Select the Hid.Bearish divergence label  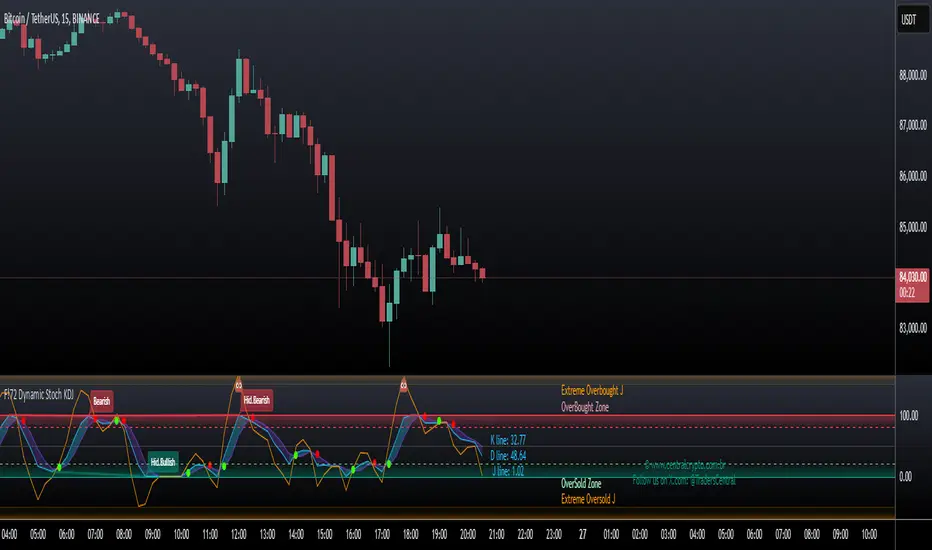tap(255, 400)
